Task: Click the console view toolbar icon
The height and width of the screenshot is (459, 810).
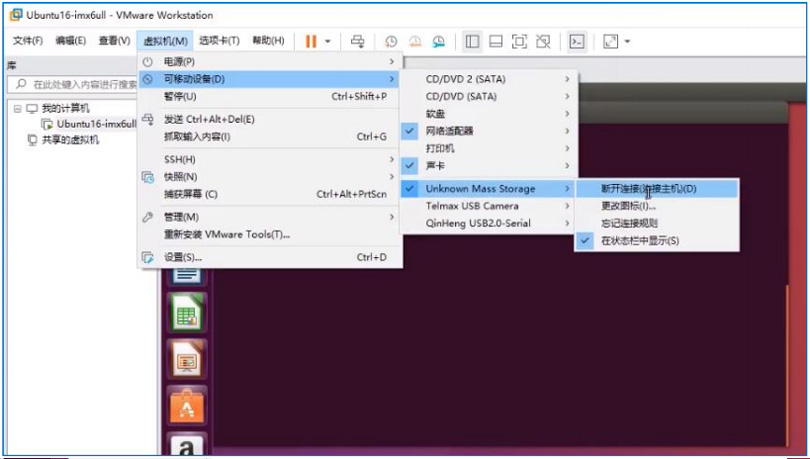Action: (577, 41)
